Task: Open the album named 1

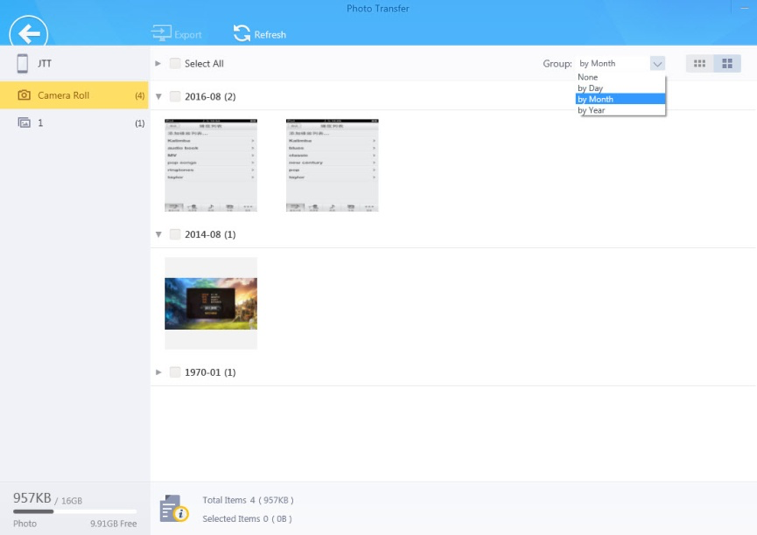Action: pos(74,123)
